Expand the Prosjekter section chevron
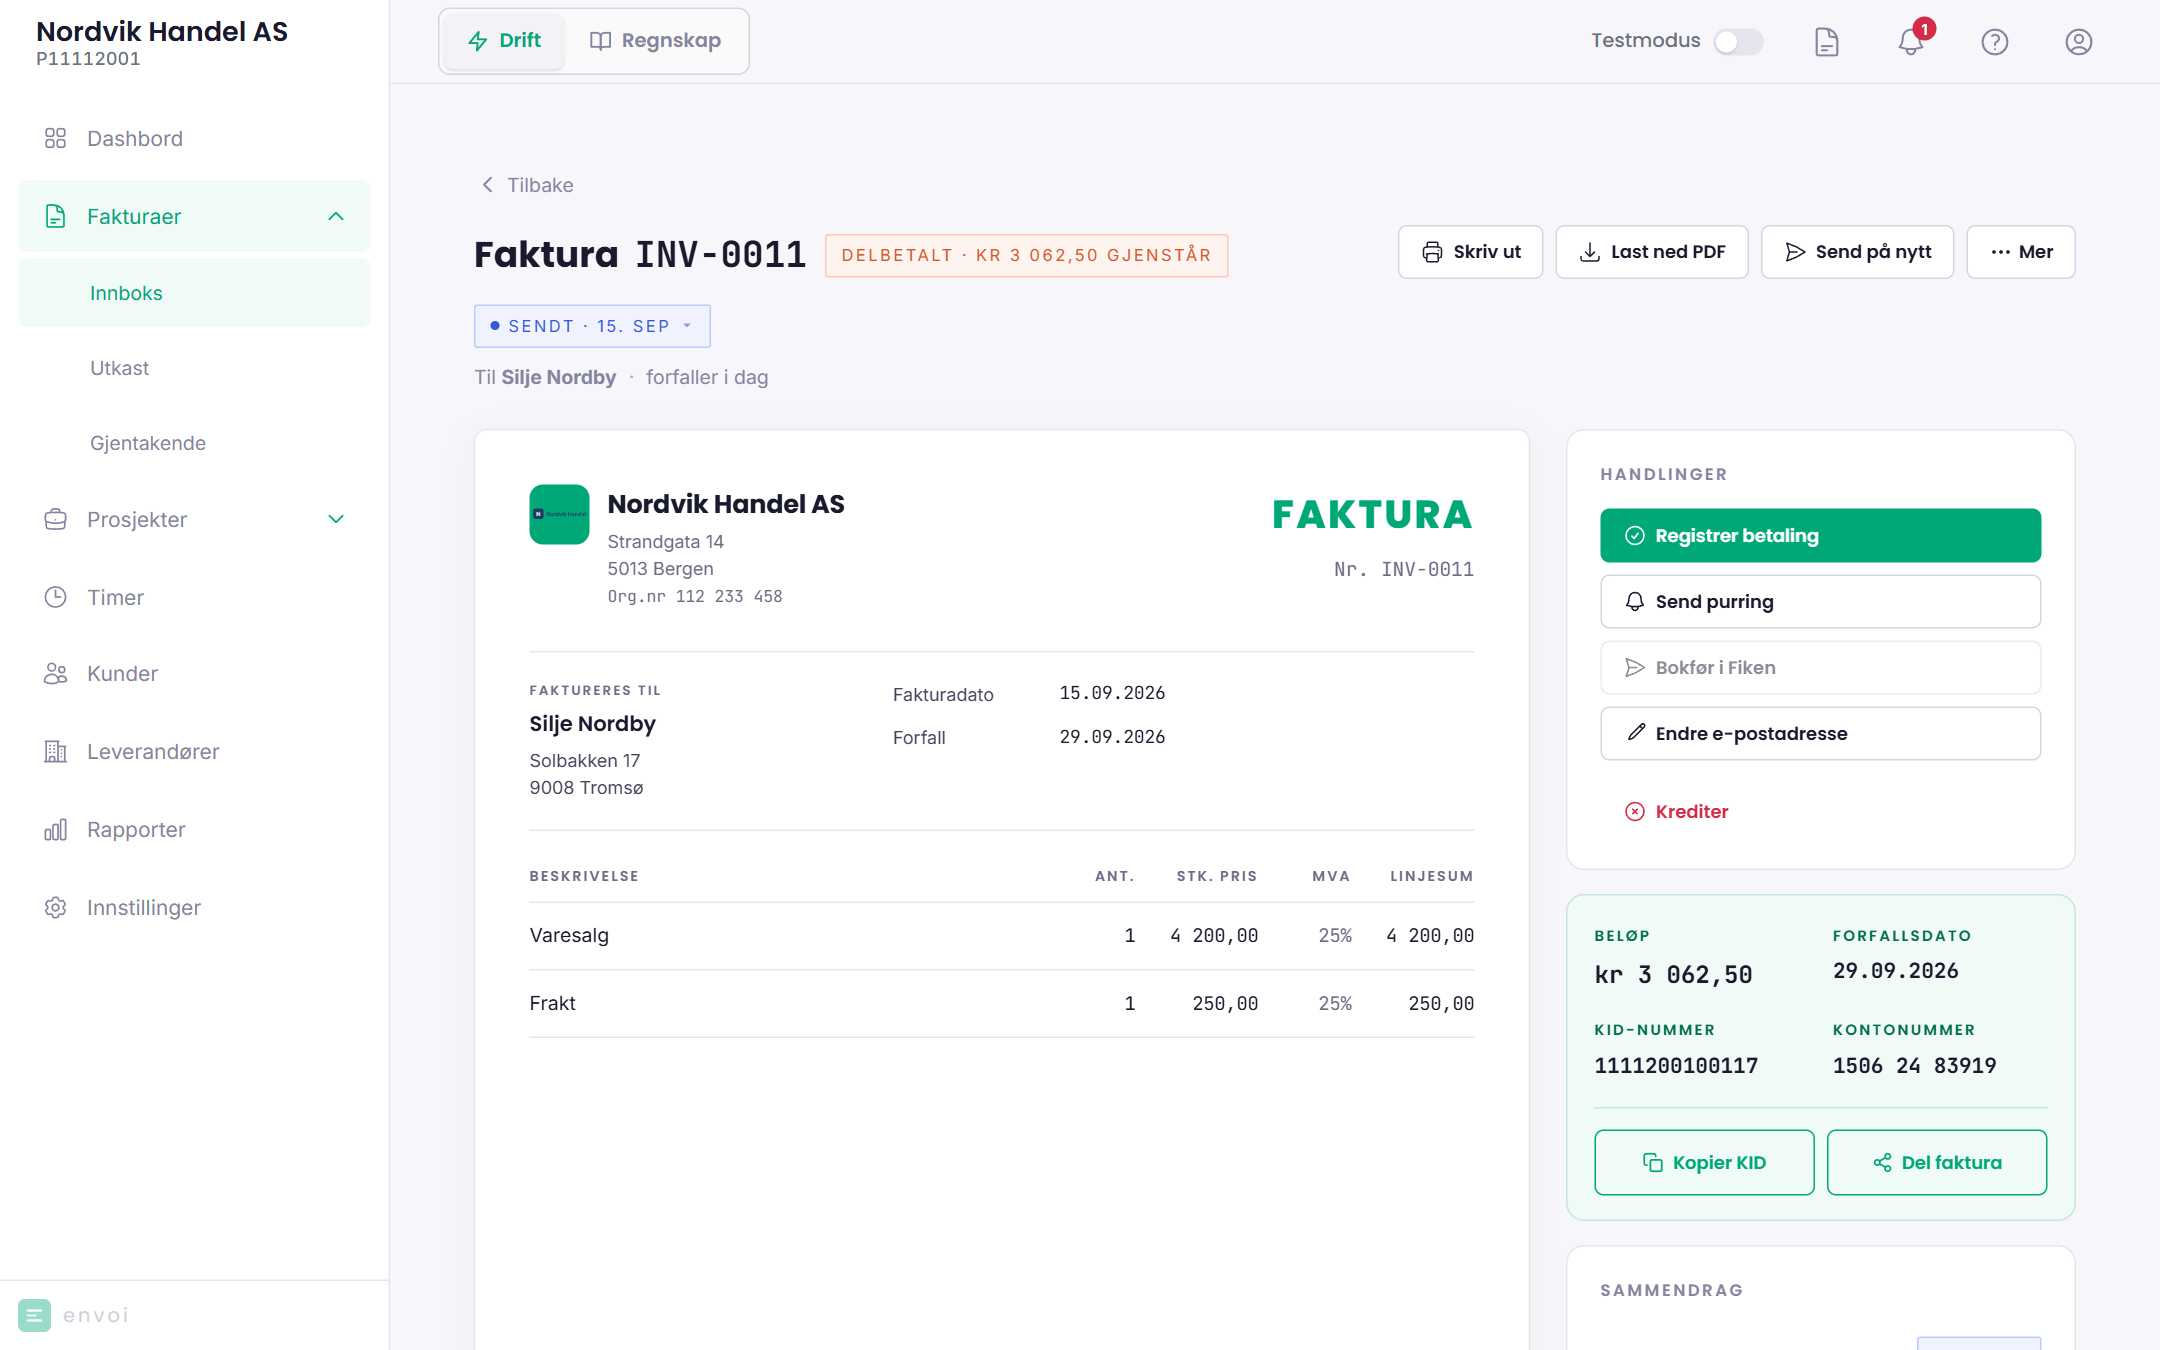This screenshot has height=1350, width=2160. click(336, 519)
